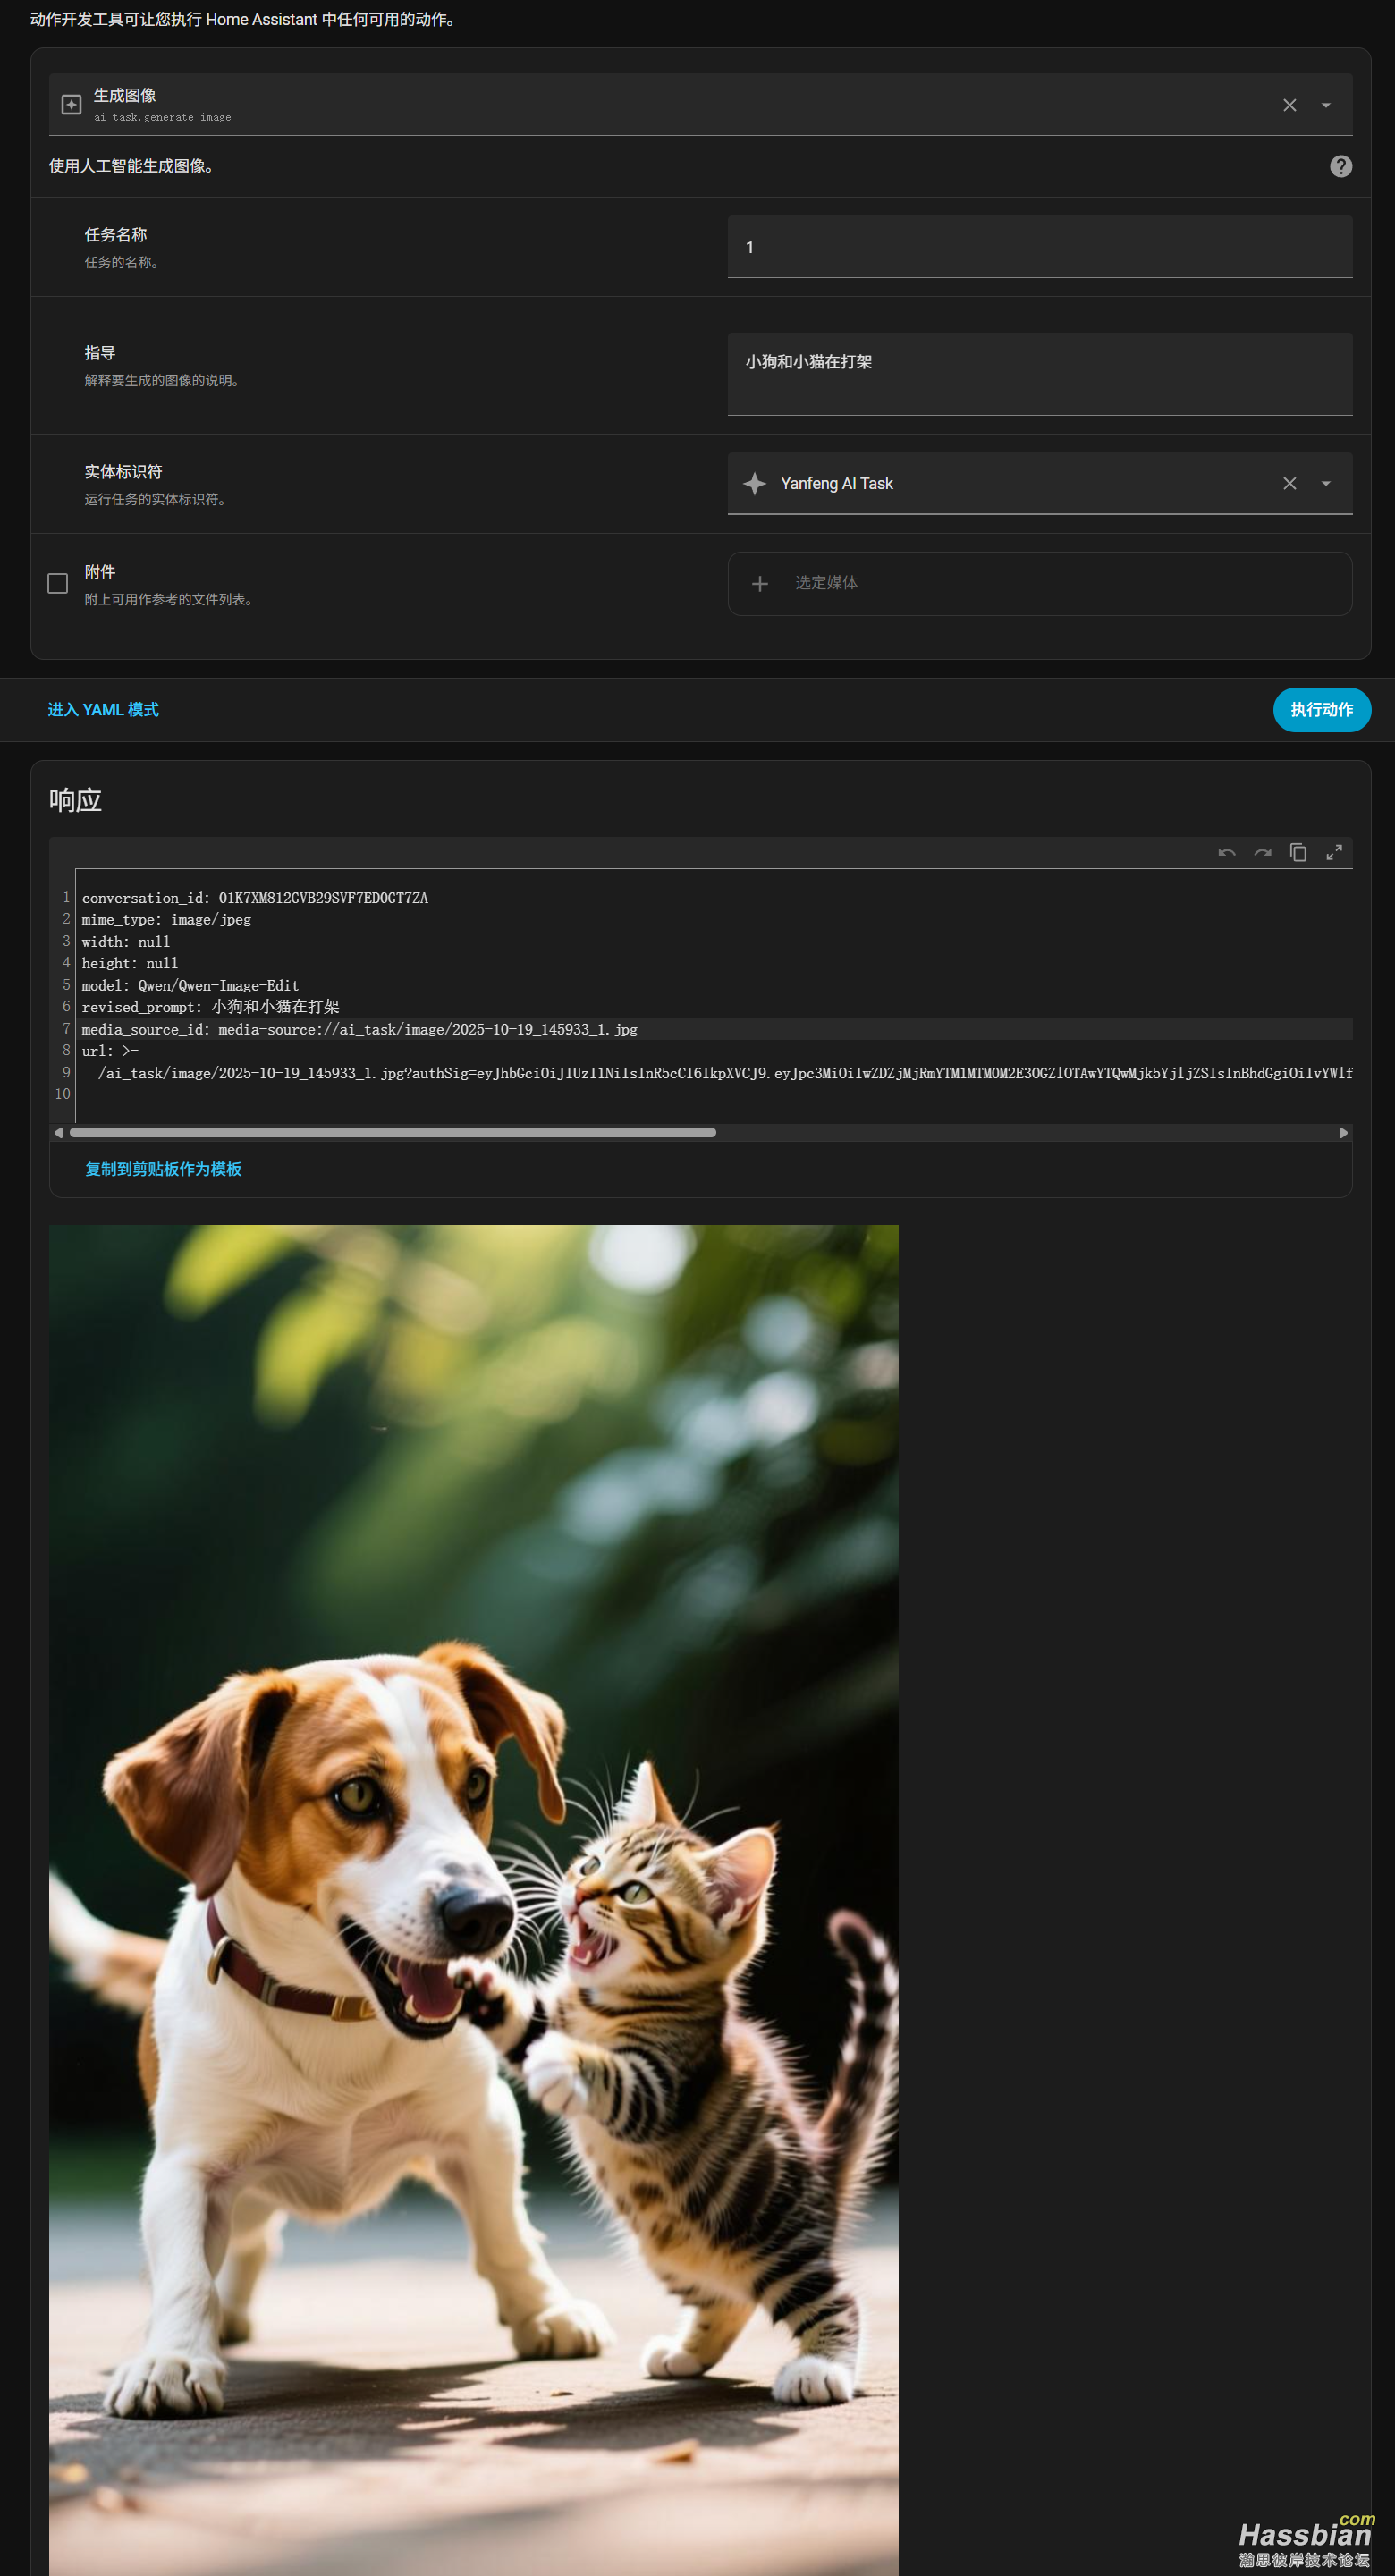This screenshot has height=2576, width=1395.
Task: Open the help question mark icon
Action: click(1340, 166)
